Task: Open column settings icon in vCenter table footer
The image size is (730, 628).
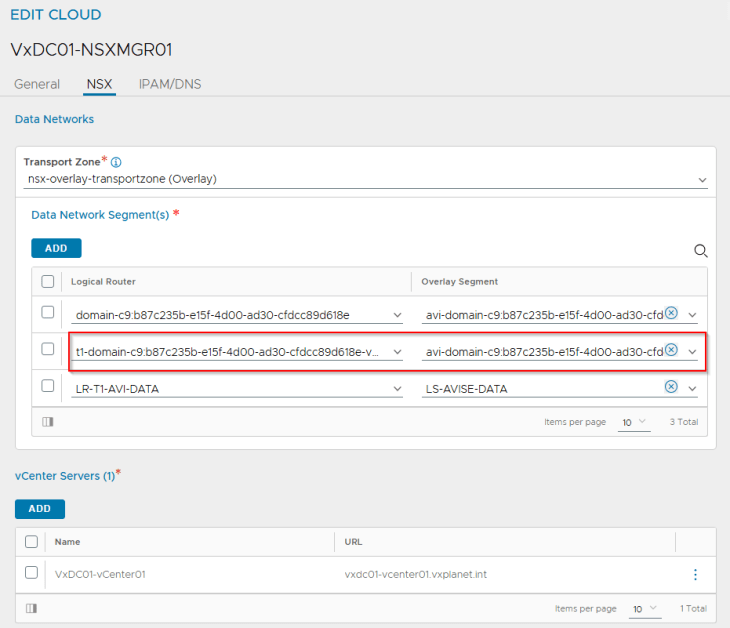Action: 31,608
